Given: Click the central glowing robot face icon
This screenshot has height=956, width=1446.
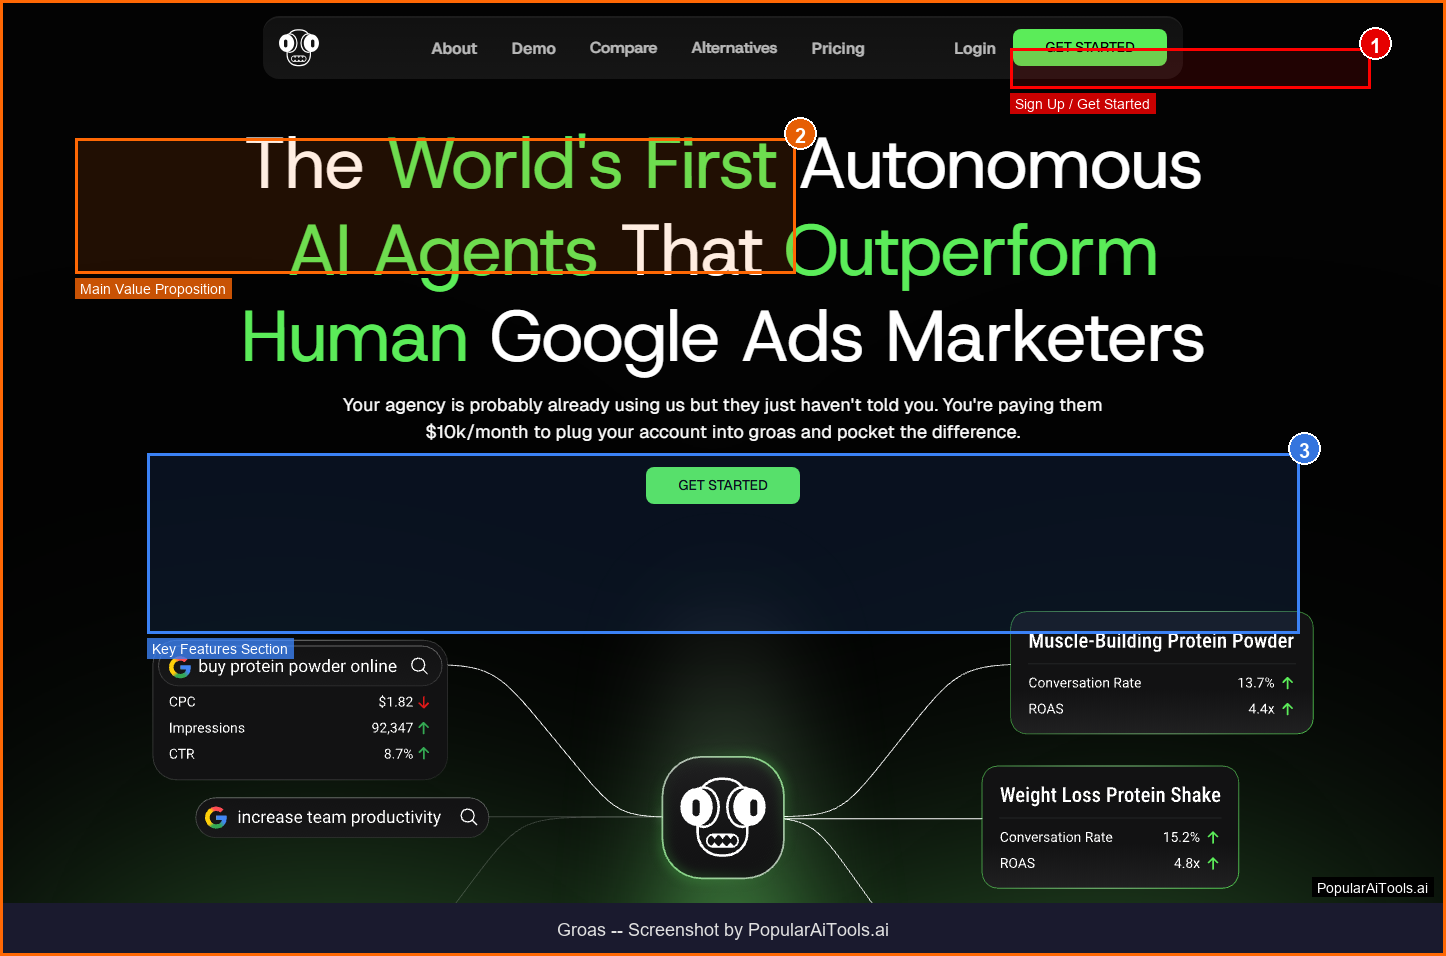Looking at the screenshot, I should (x=722, y=817).
